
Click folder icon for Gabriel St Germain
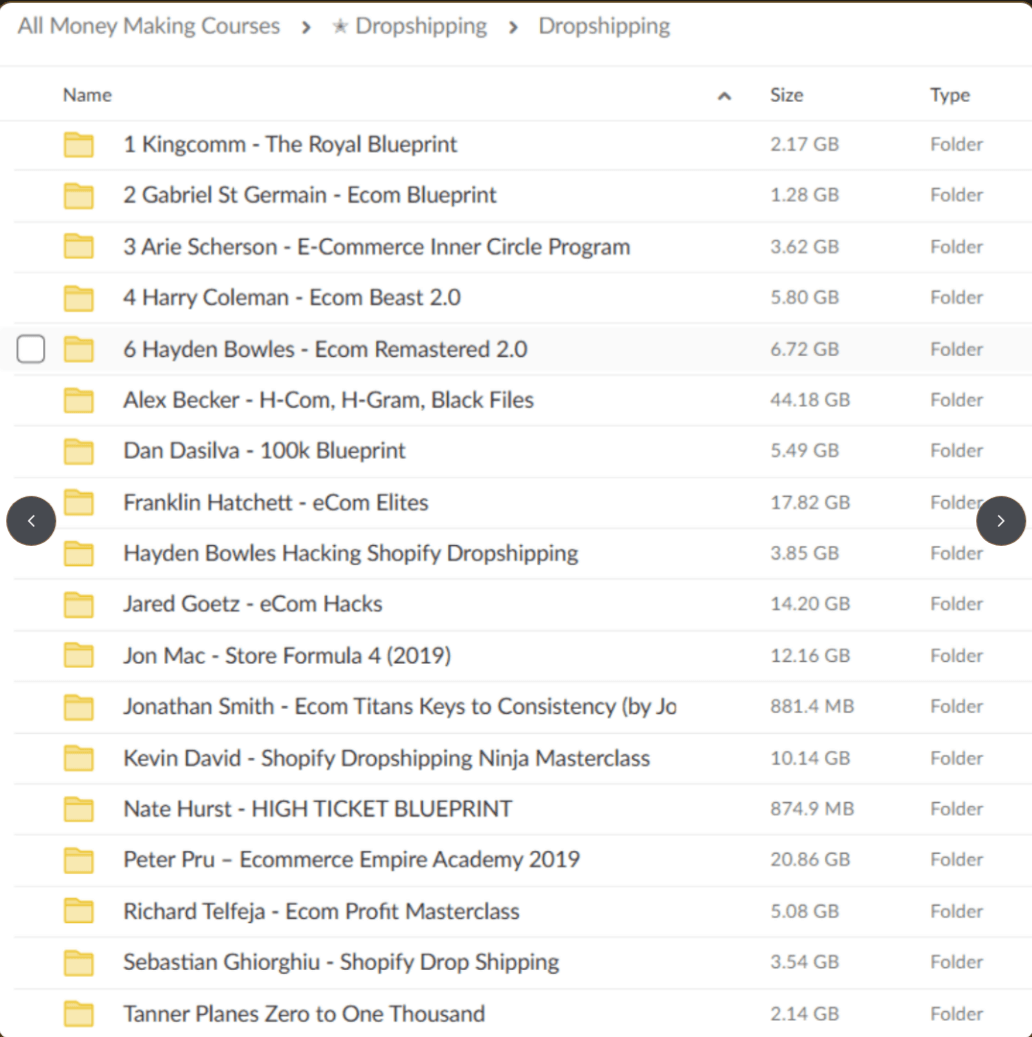tap(78, 196)
